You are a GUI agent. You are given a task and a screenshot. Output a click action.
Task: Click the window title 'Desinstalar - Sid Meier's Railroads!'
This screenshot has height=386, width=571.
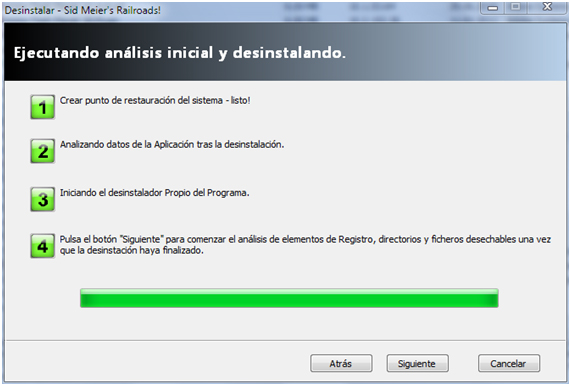tap(83, 10)
